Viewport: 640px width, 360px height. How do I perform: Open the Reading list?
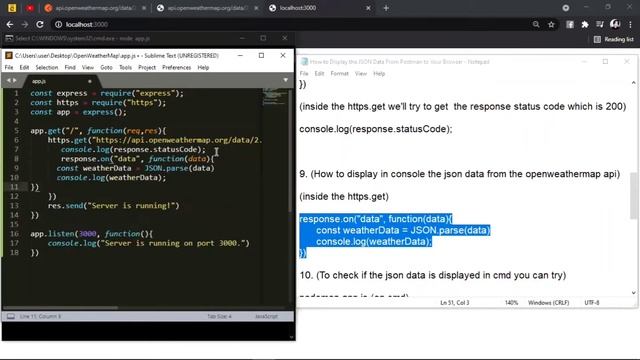613,39
